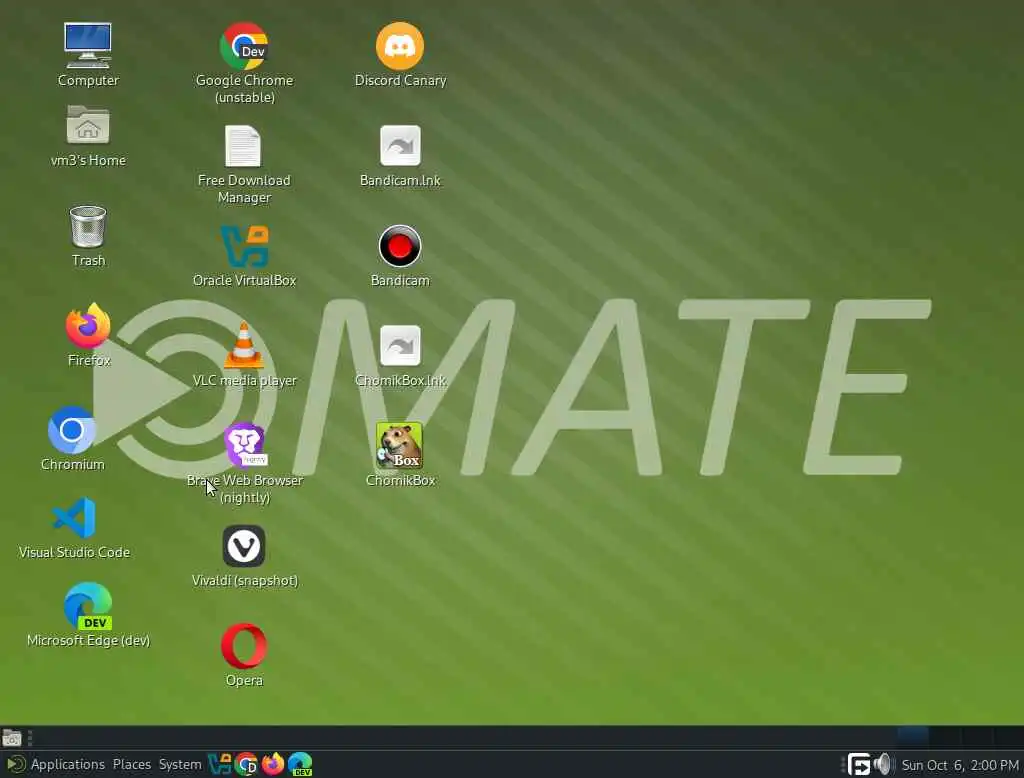1024x778 pixels.
Task: Select the Free Download Manager icon
Action: point(243,146)
